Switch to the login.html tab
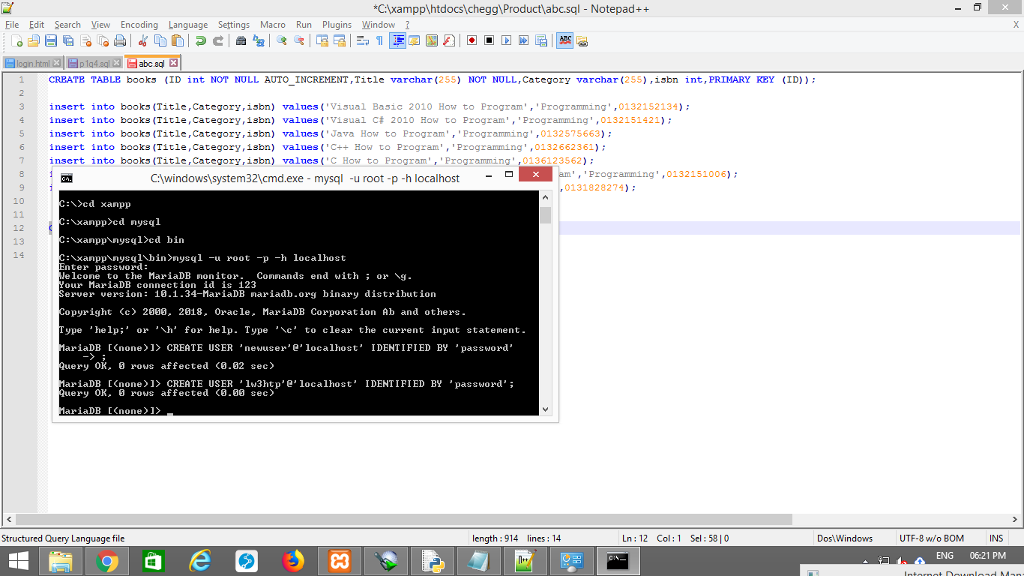This screenshot has width=1024, height=576. (33, 63)
